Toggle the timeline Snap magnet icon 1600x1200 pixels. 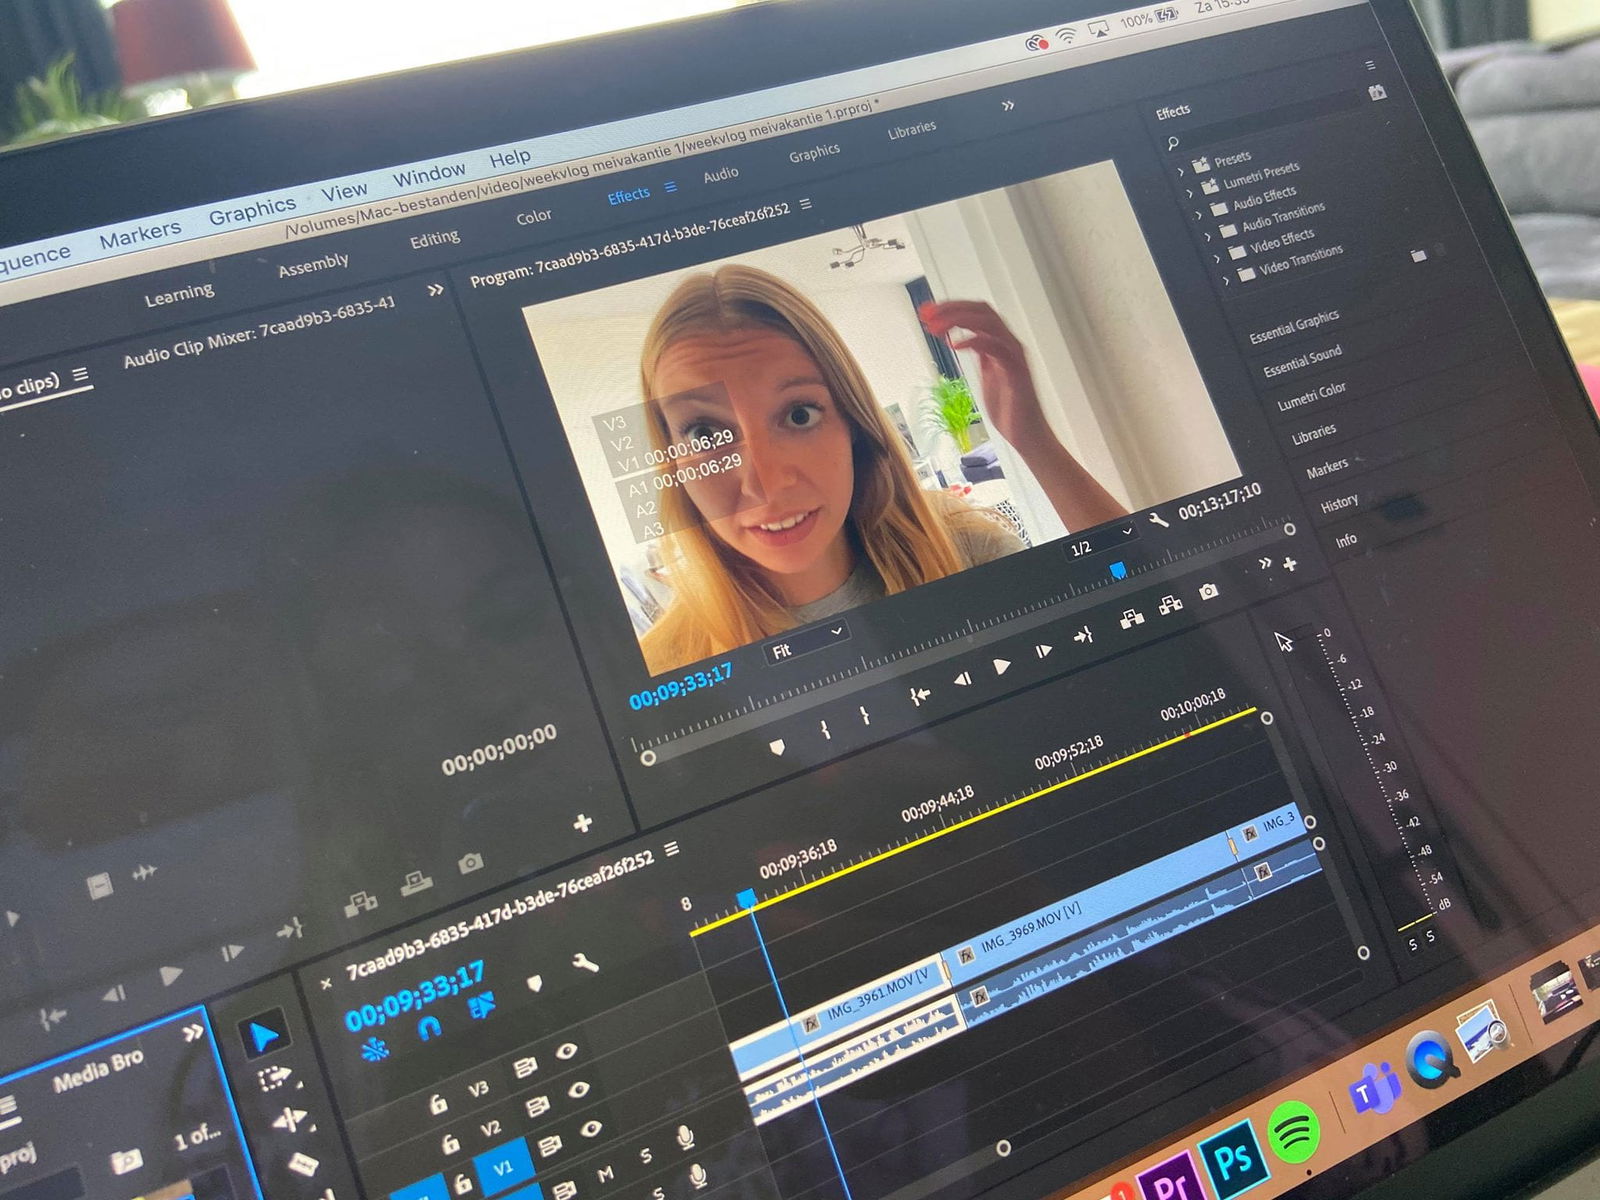click(x=429, y=1027)
